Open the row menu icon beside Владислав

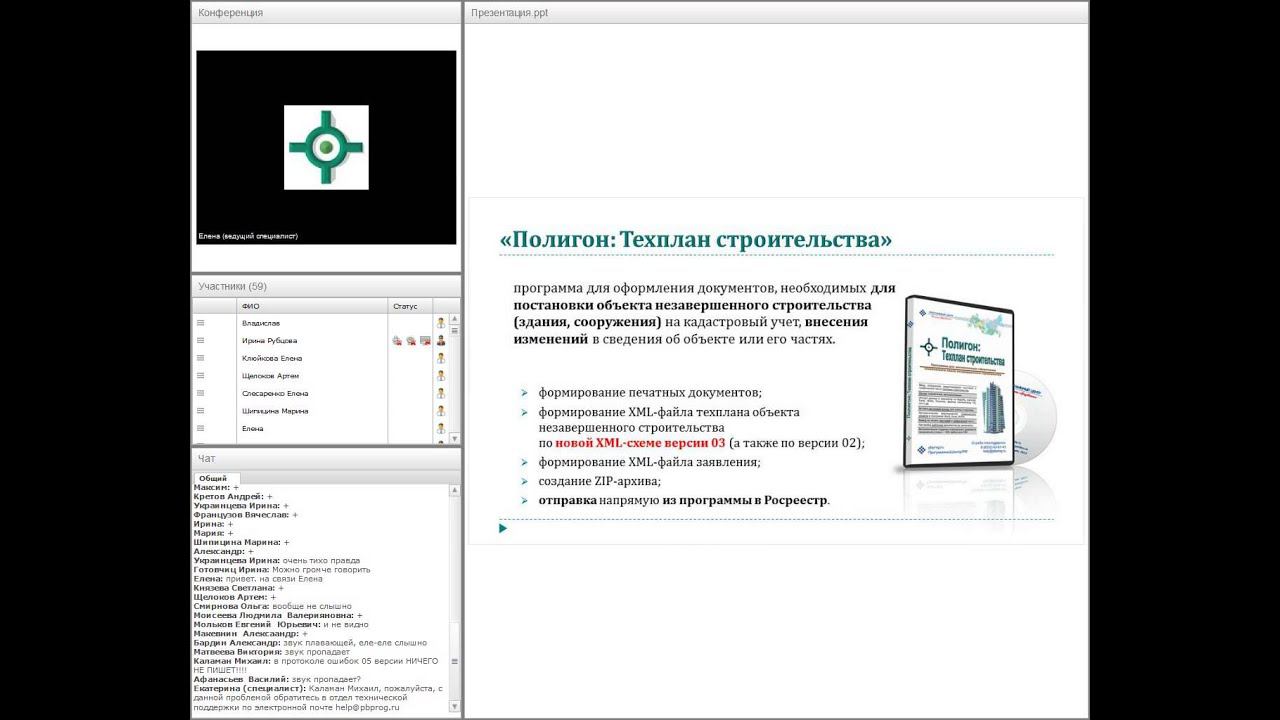pos(200,323)
